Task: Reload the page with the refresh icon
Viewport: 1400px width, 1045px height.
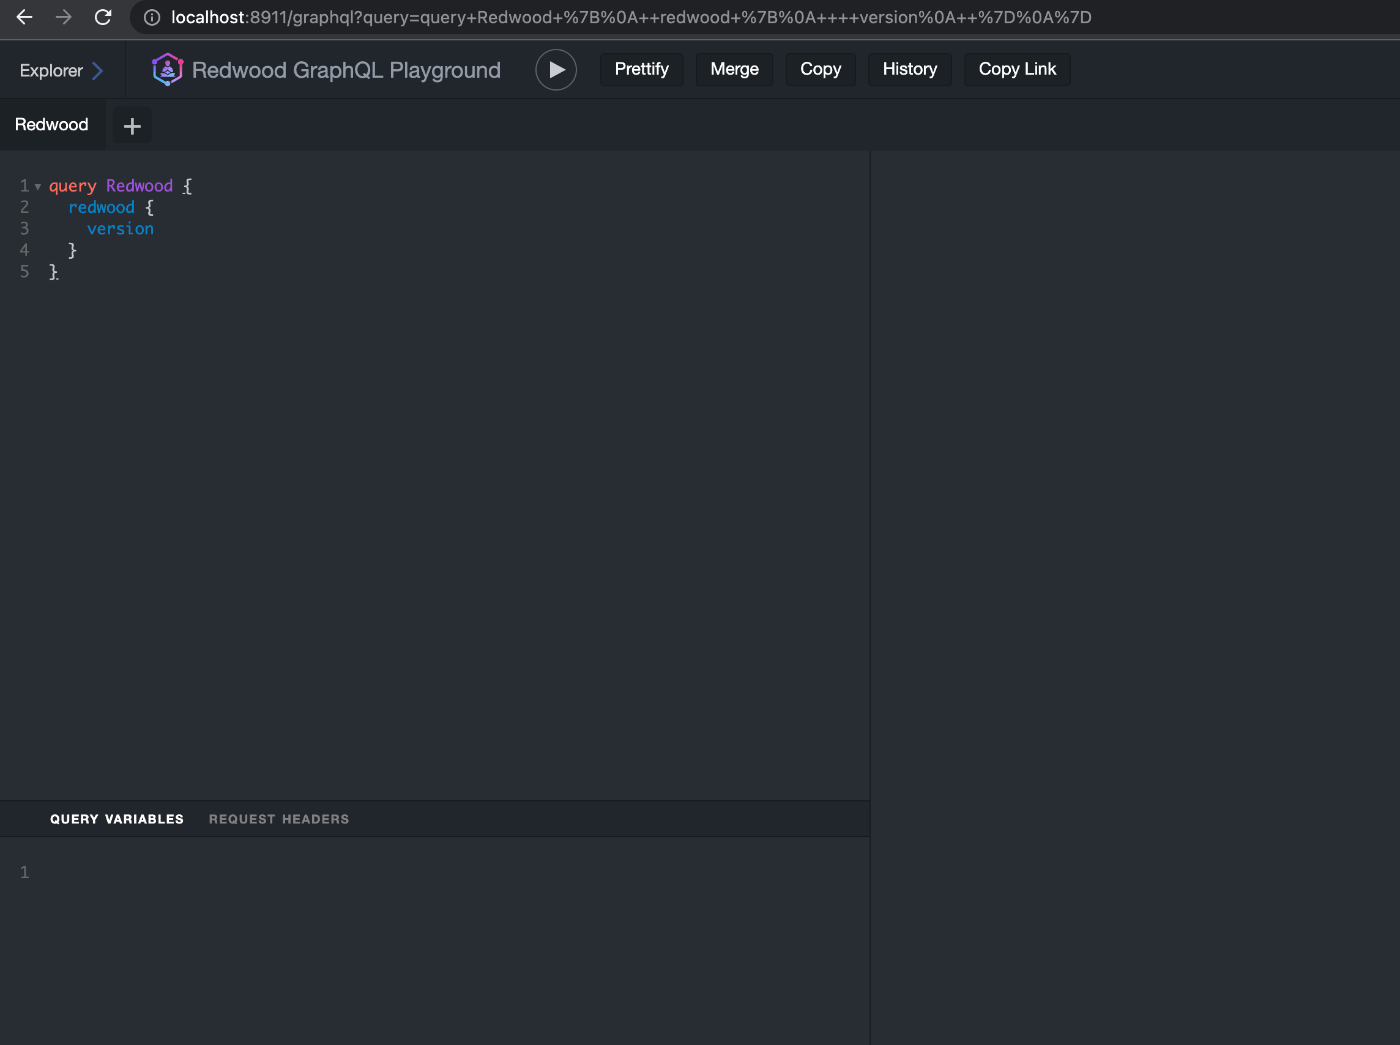Action: point(103,17)
